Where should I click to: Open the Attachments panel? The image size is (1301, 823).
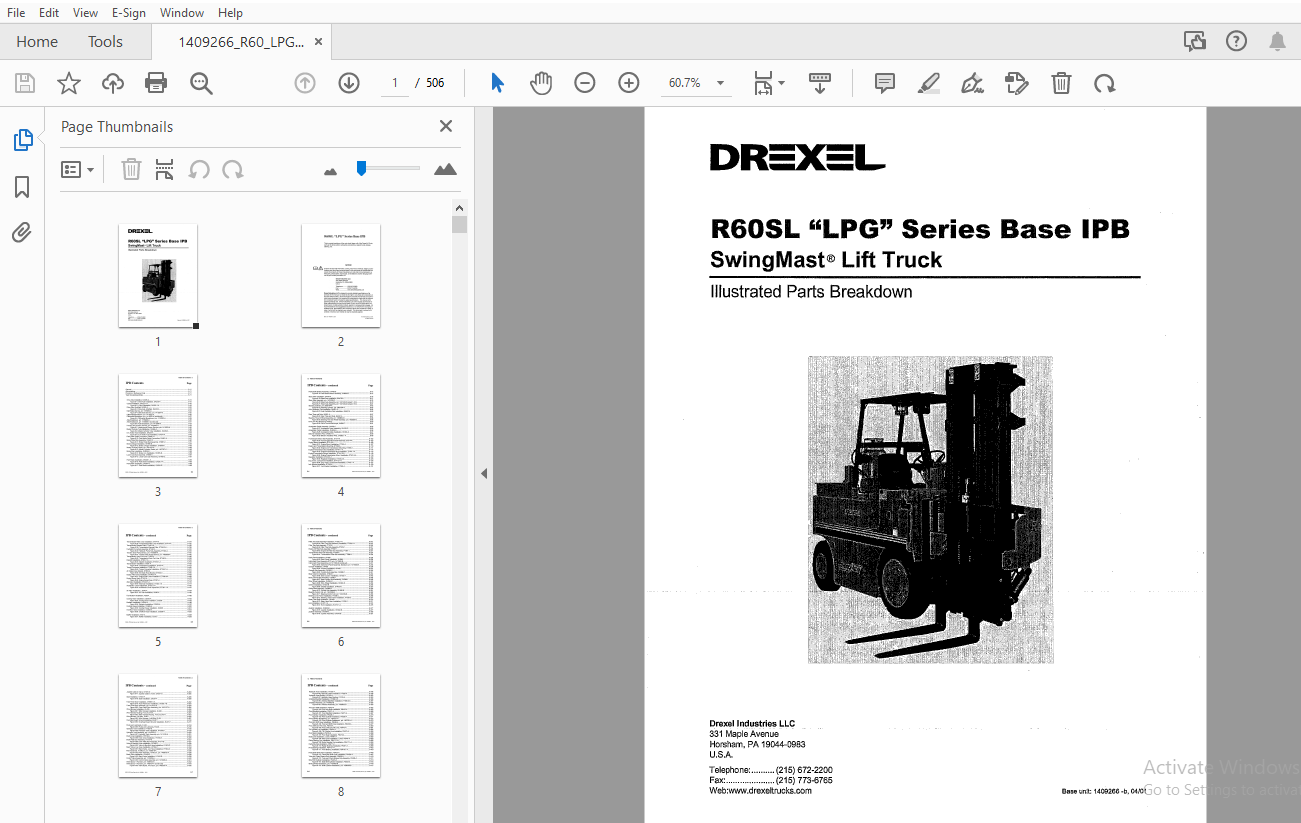point(22,233)
